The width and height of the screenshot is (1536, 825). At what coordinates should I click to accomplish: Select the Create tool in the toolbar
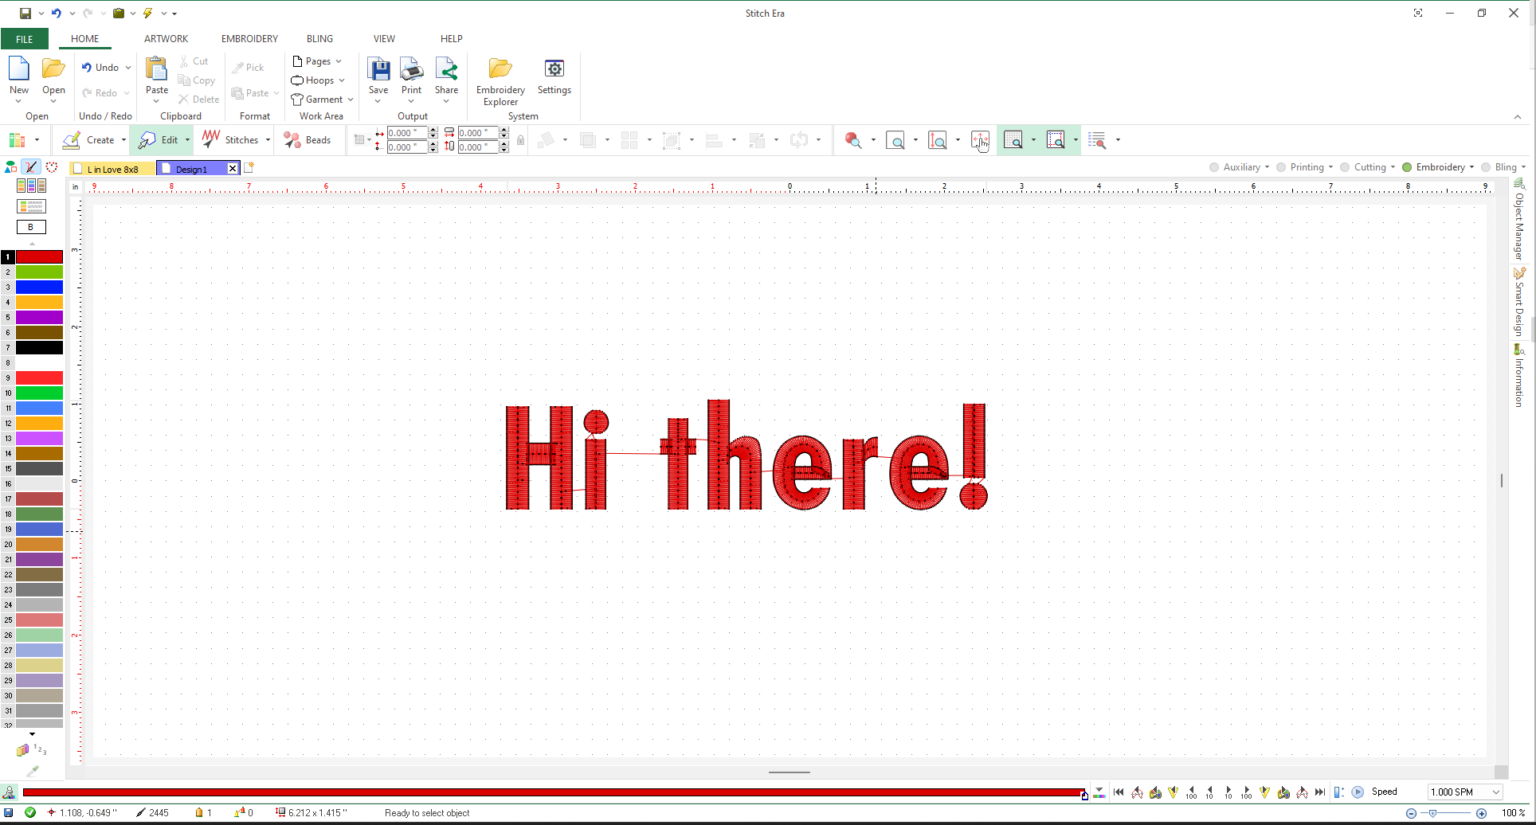click(x=99, y=140)
